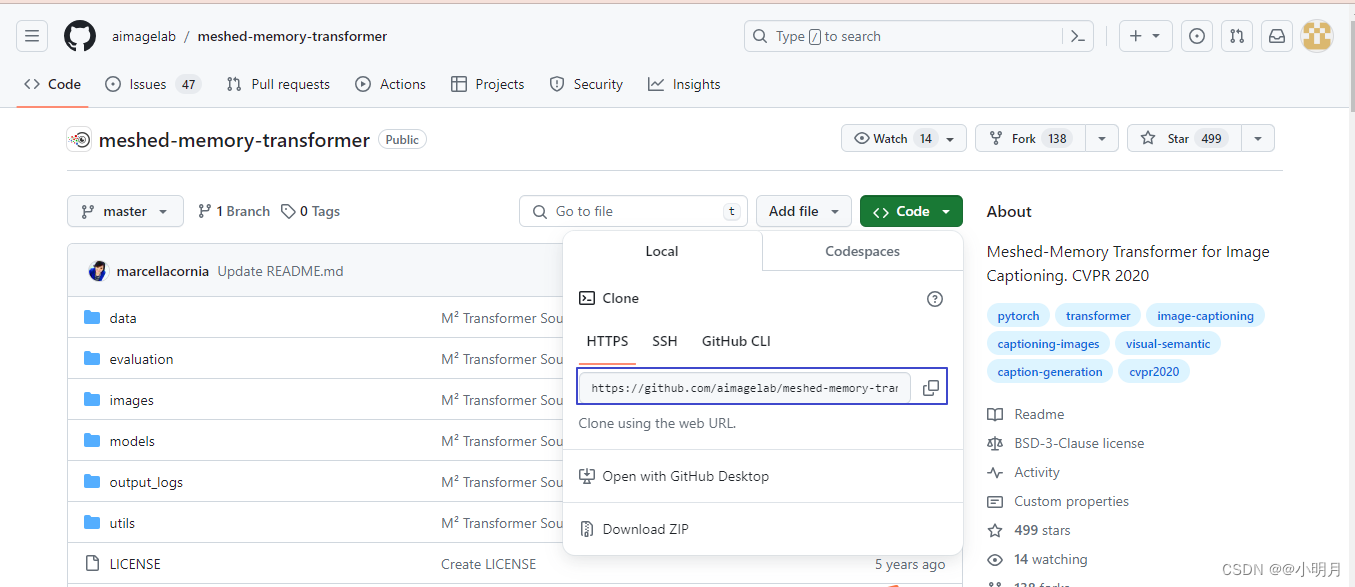The height and width of the screenshot is (587, 1355).
Task: Expand the dropdown arrow beside Fork
Action: point(1102,139)
